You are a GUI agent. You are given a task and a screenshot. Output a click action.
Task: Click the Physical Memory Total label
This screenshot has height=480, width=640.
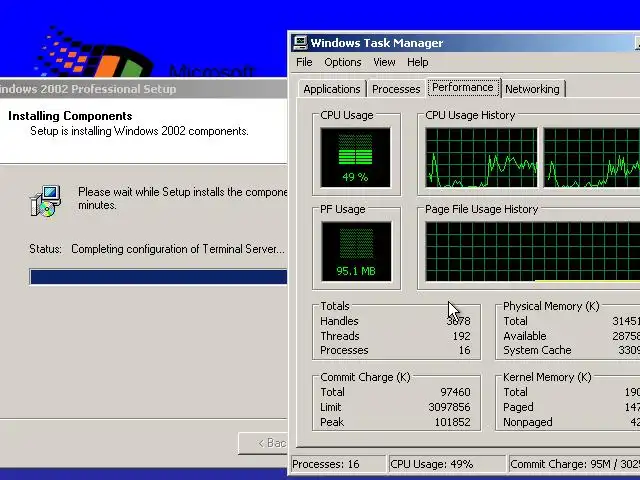pyautogui.click(x=516, y=321)
